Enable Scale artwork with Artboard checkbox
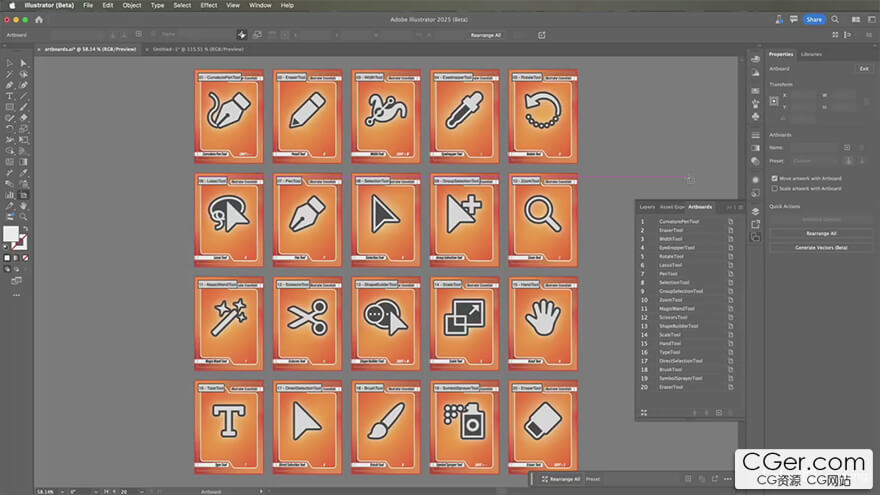The width and height of the screenshot is (880, 495). 773,188
